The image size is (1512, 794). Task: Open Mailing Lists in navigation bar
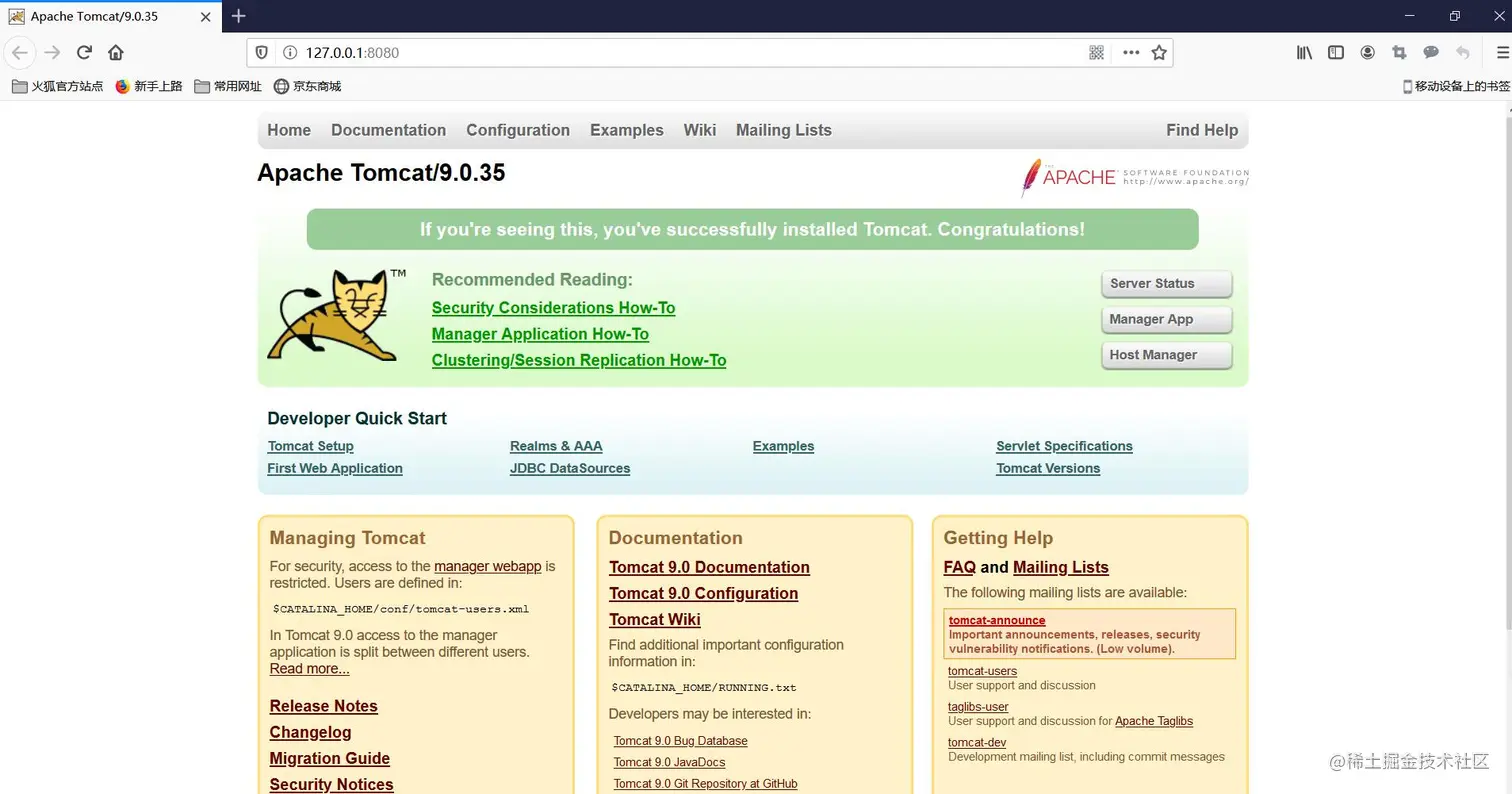tap(784, 130)
